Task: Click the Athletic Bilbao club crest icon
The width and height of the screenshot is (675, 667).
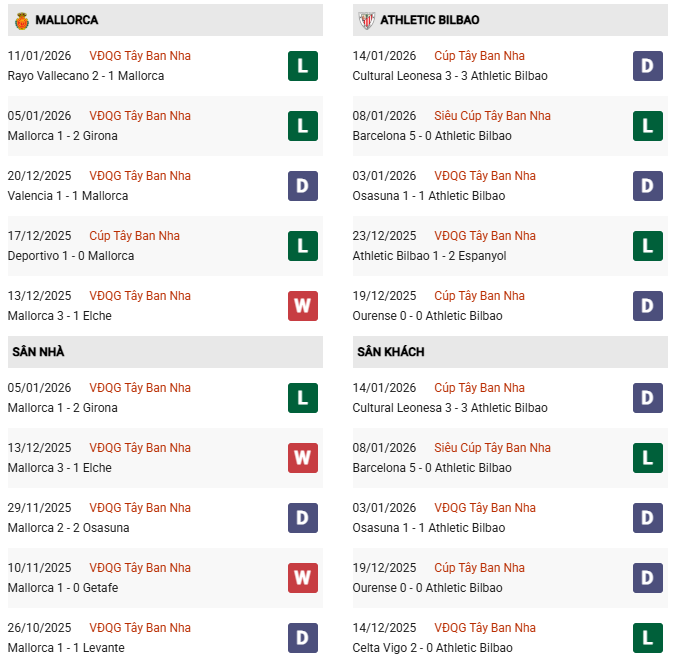Action: (366, 20)
